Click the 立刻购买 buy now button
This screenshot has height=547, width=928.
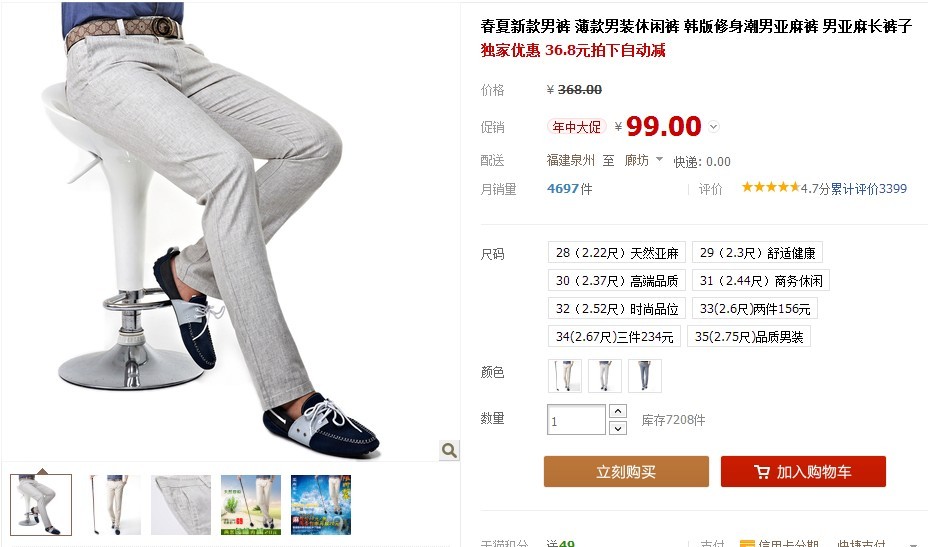pos(626,472)
